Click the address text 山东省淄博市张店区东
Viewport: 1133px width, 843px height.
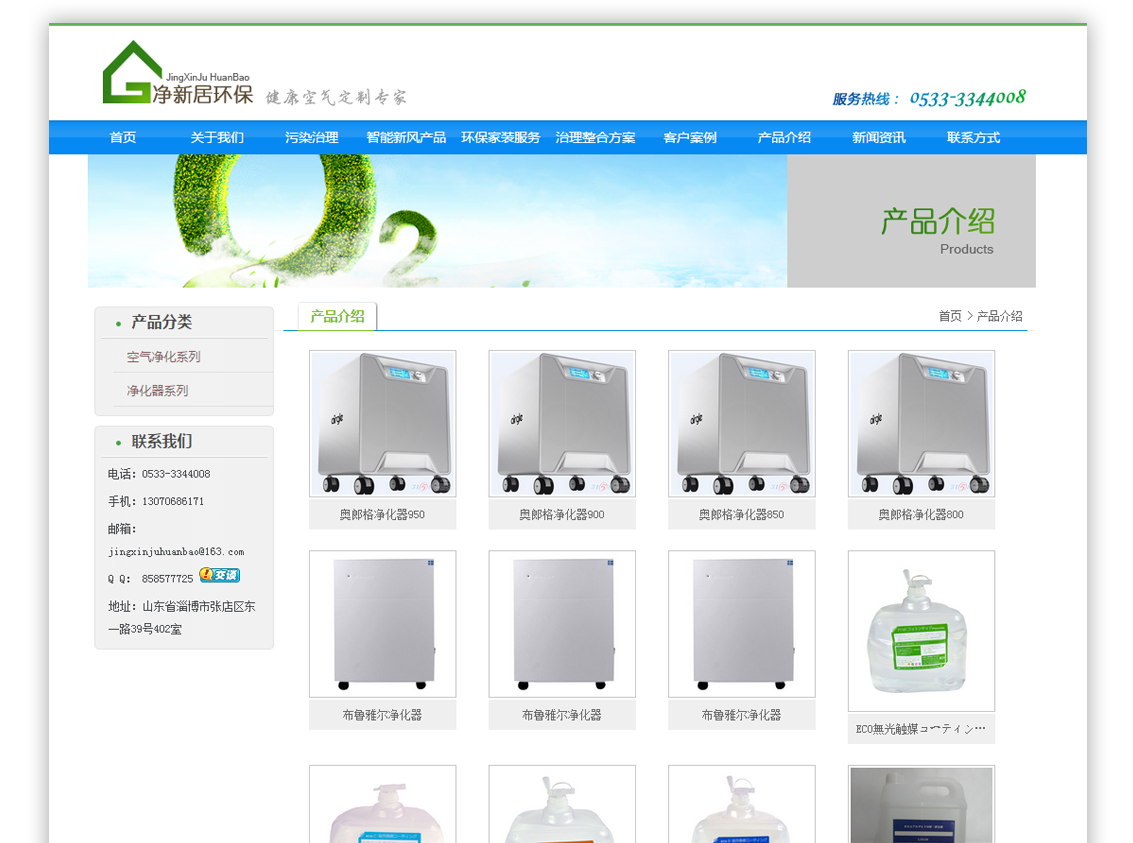pos(199,606)
